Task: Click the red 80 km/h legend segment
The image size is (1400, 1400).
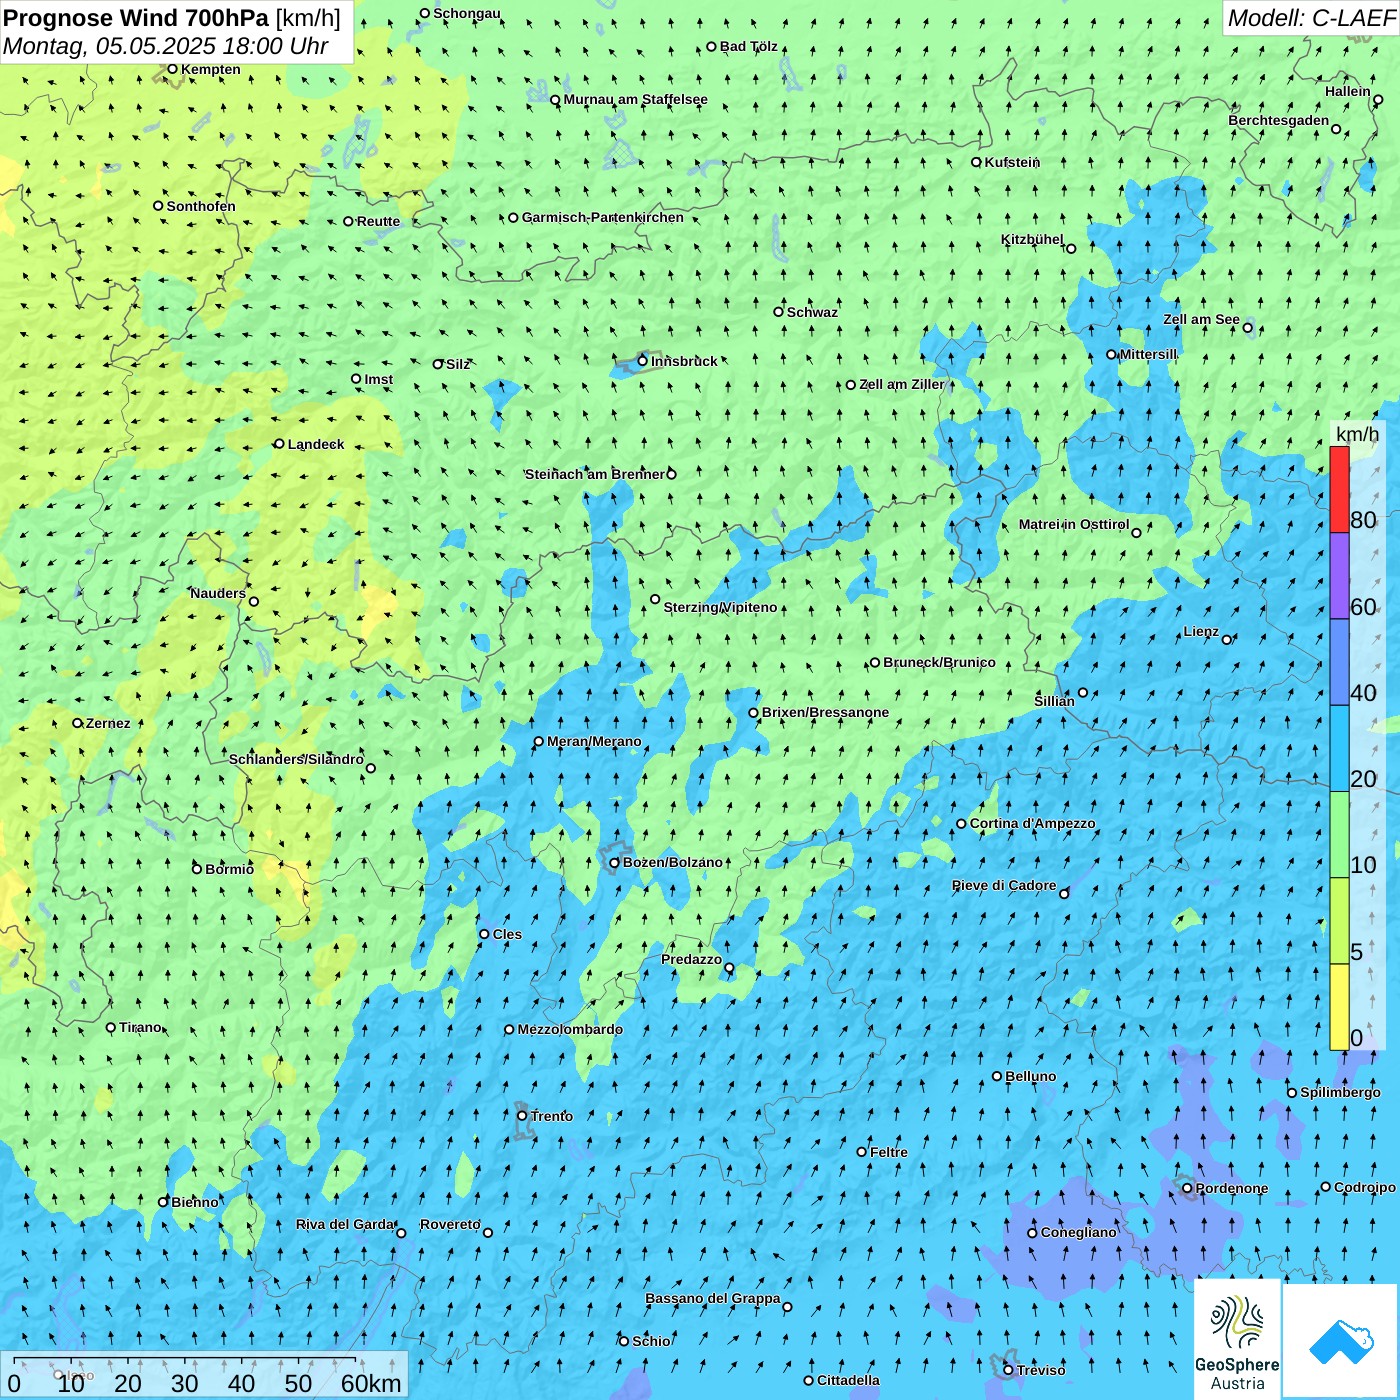Action: (1339, 489)
